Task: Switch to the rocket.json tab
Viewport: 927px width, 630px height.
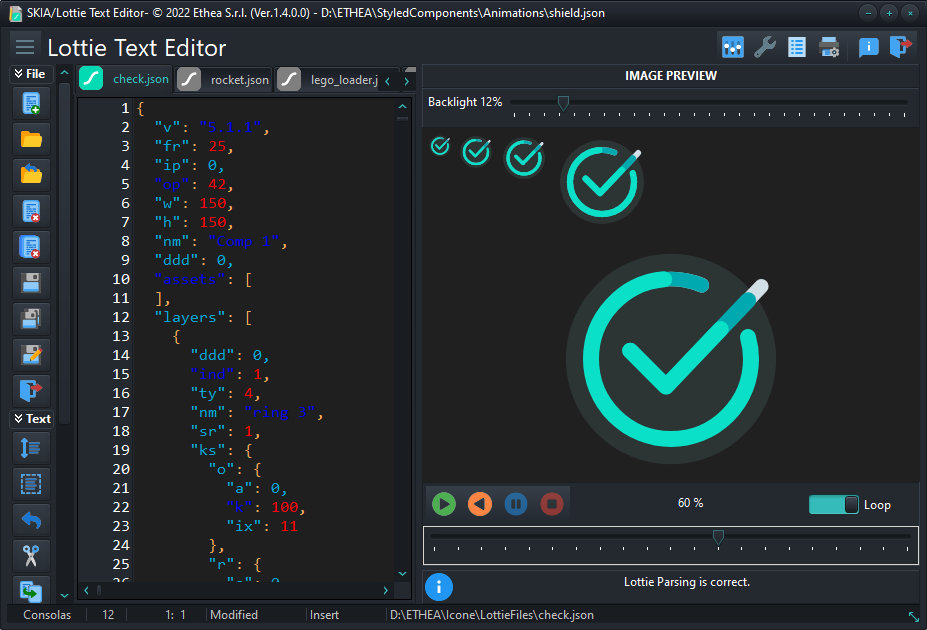Action: click(x=223, y=79)
